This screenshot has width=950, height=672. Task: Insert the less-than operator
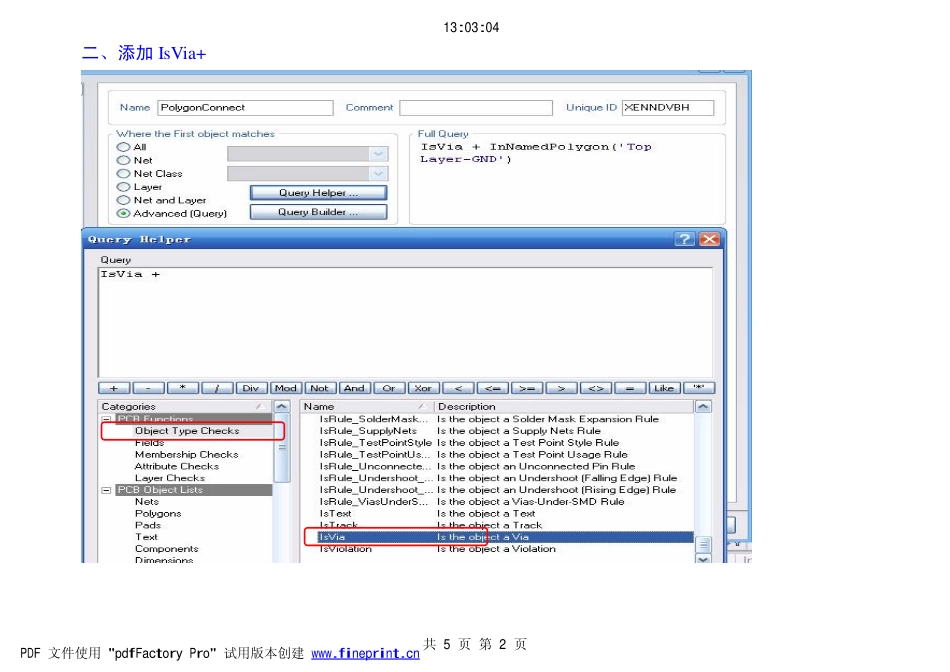(458, 388)
